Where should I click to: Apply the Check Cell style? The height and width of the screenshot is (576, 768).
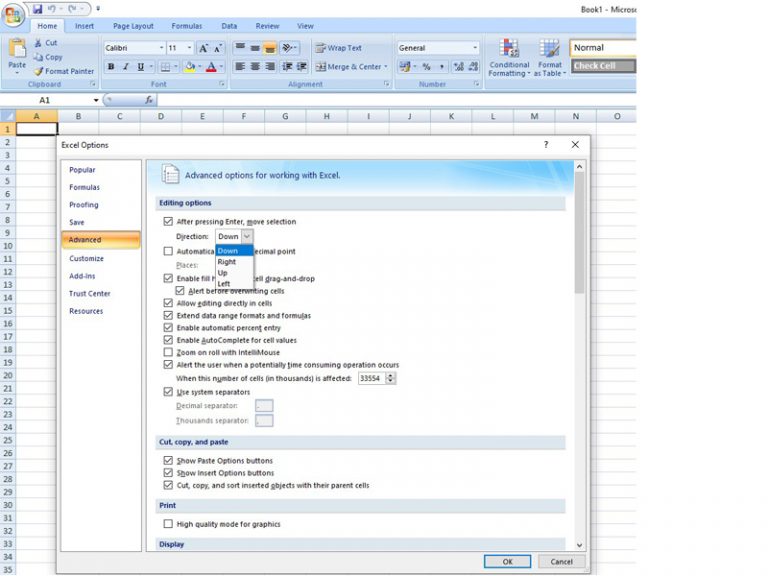pos(602,66)
